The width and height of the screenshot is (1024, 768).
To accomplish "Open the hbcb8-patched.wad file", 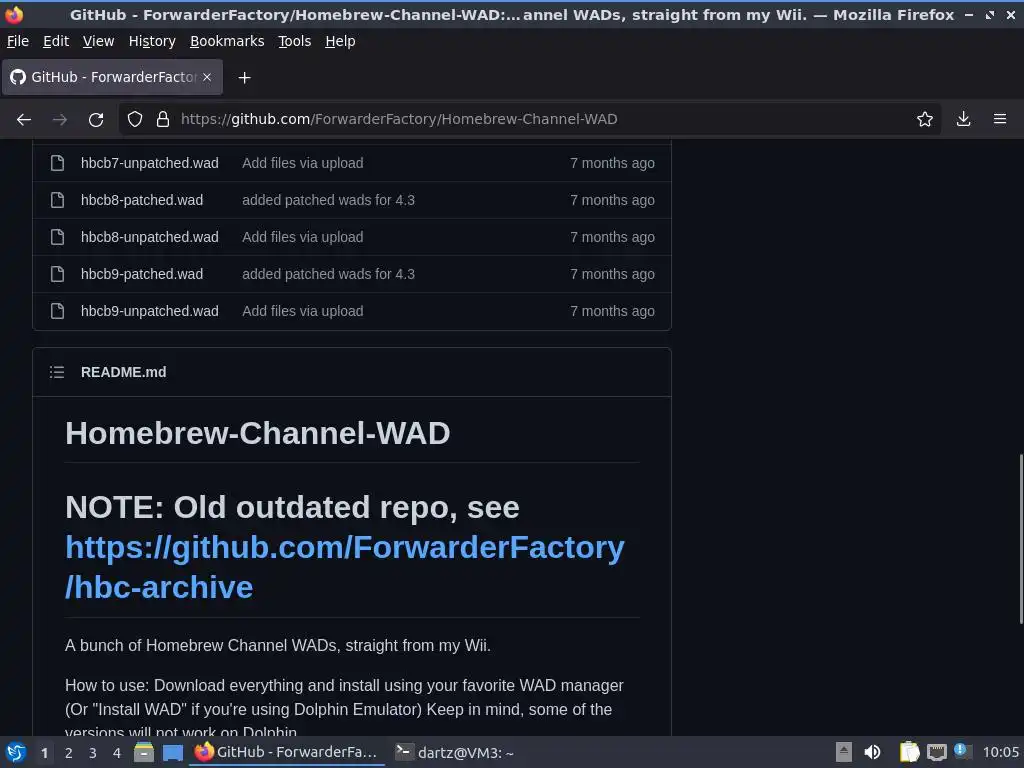I will point(142,200).
